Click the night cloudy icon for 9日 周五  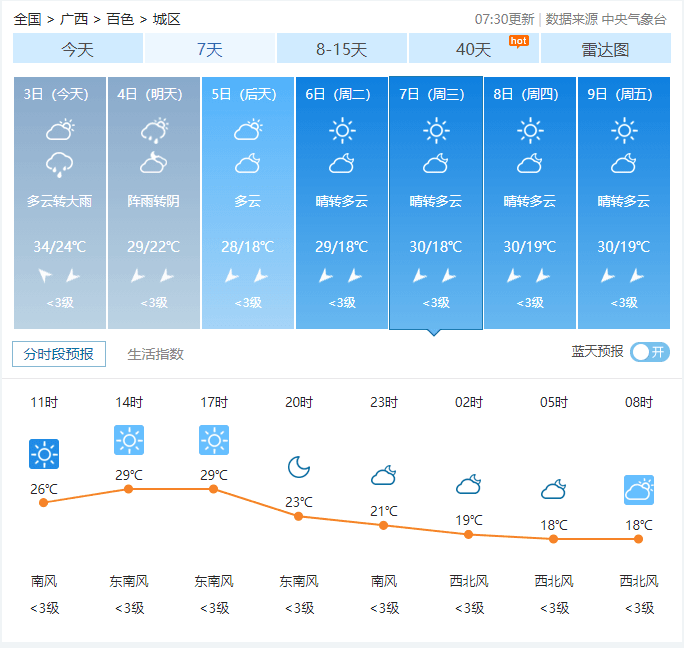tap(623, 163)
